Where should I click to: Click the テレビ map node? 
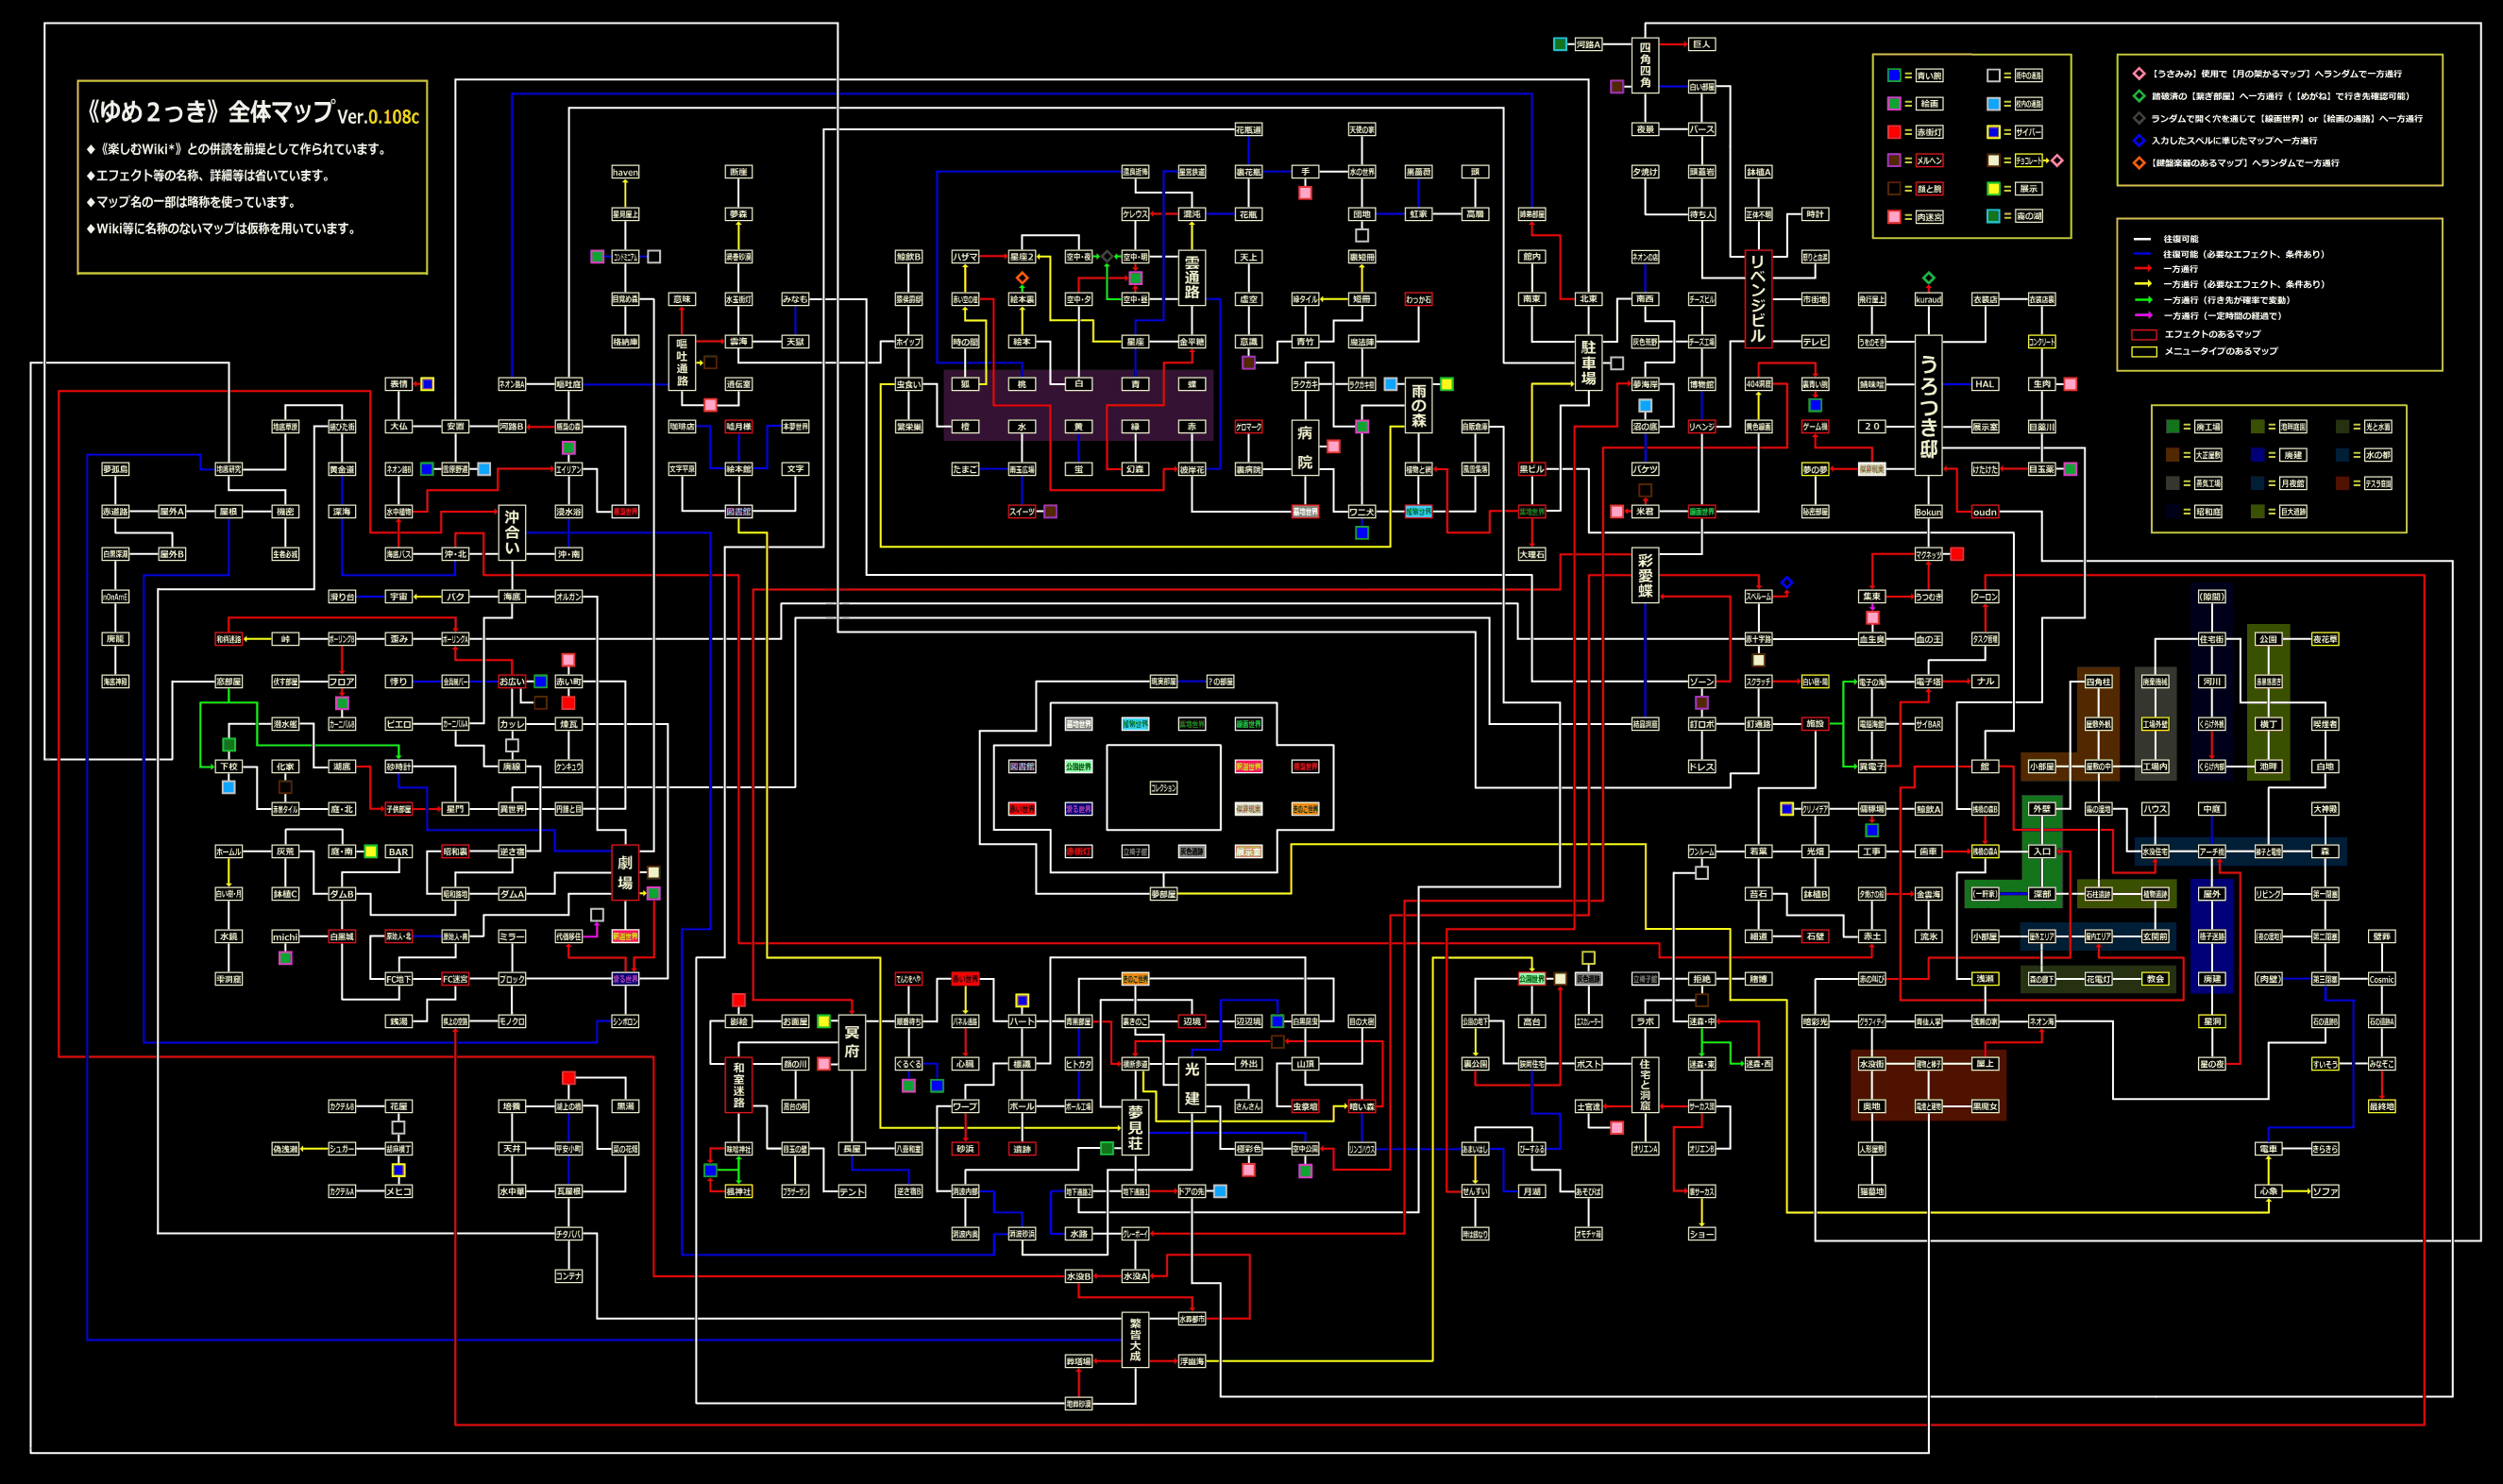[1815, 342]
